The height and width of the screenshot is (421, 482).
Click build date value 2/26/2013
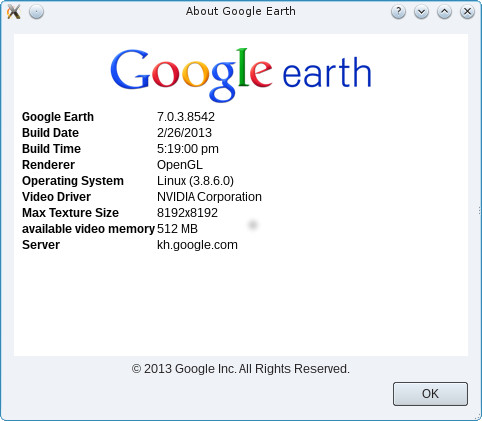coord(184,133)
